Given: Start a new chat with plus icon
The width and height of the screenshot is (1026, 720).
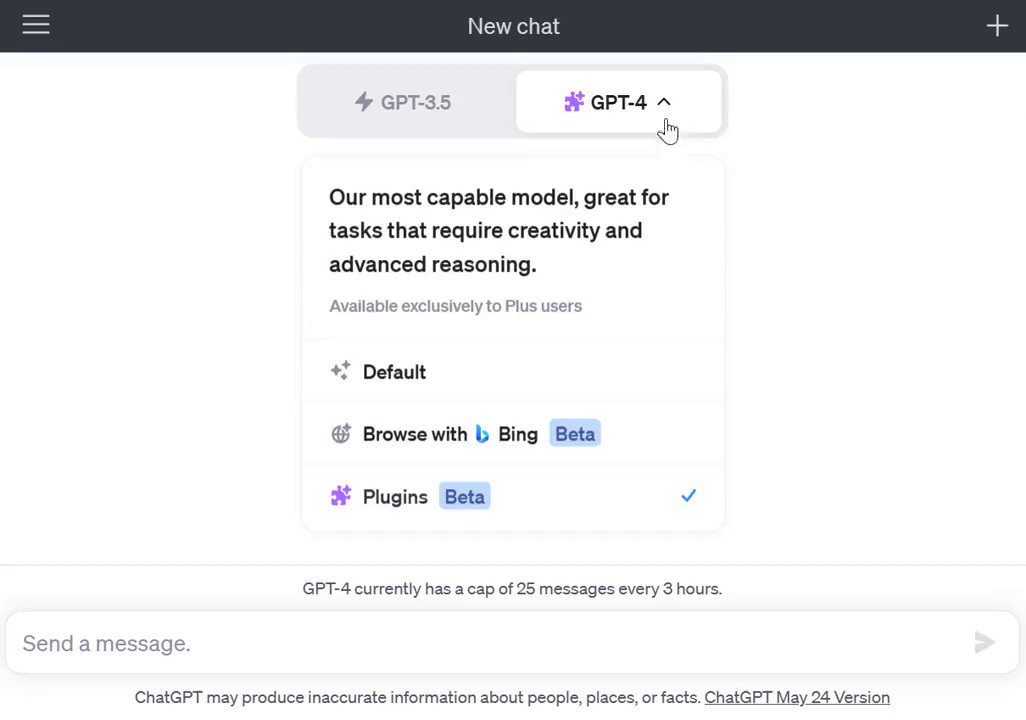Looking at the screenshot, I should click(997, 26).
